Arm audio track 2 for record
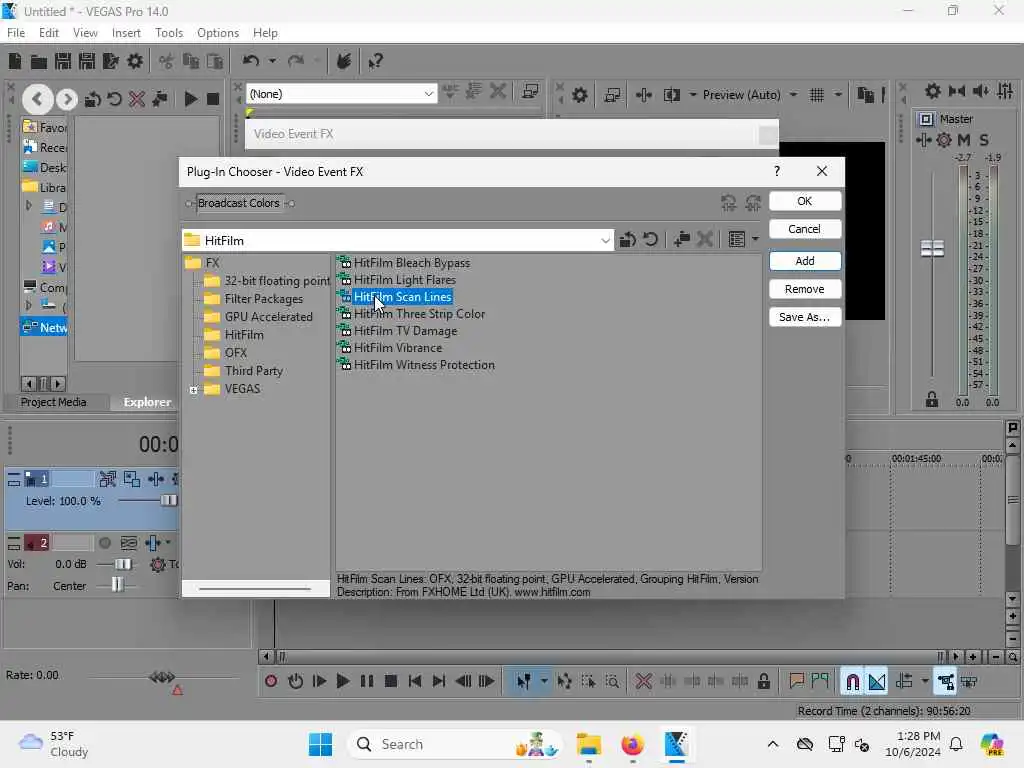 coord(104,543)
